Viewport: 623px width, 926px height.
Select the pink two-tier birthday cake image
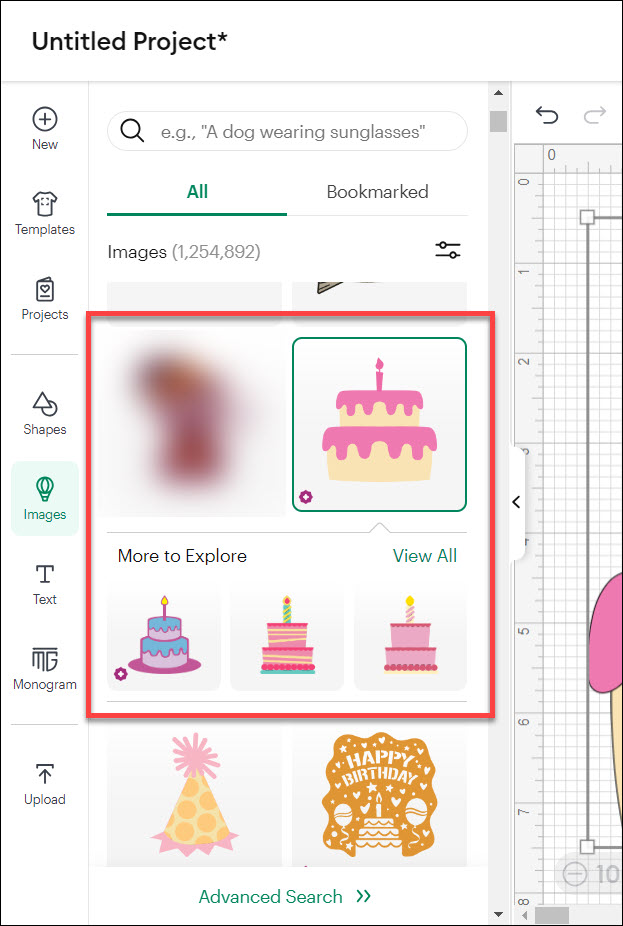point(380,425)
